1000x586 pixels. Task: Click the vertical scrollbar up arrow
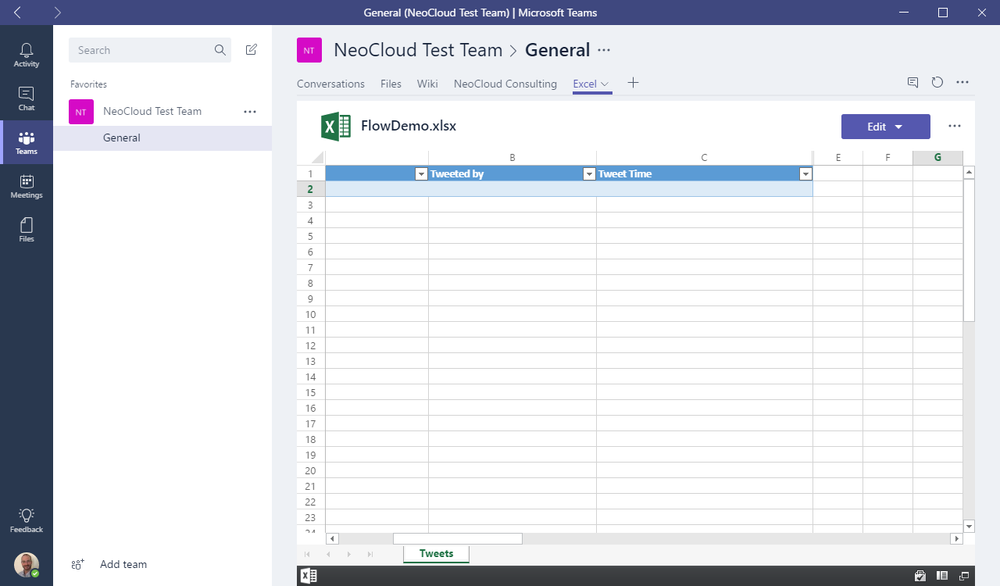coord(969,172)
